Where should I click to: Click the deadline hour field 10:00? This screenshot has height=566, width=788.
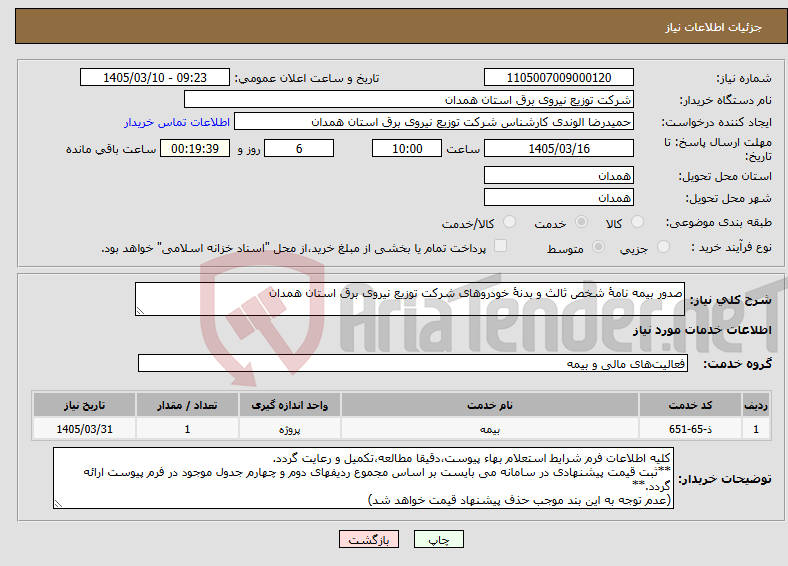pyautogui.click(x=407, y=149)
